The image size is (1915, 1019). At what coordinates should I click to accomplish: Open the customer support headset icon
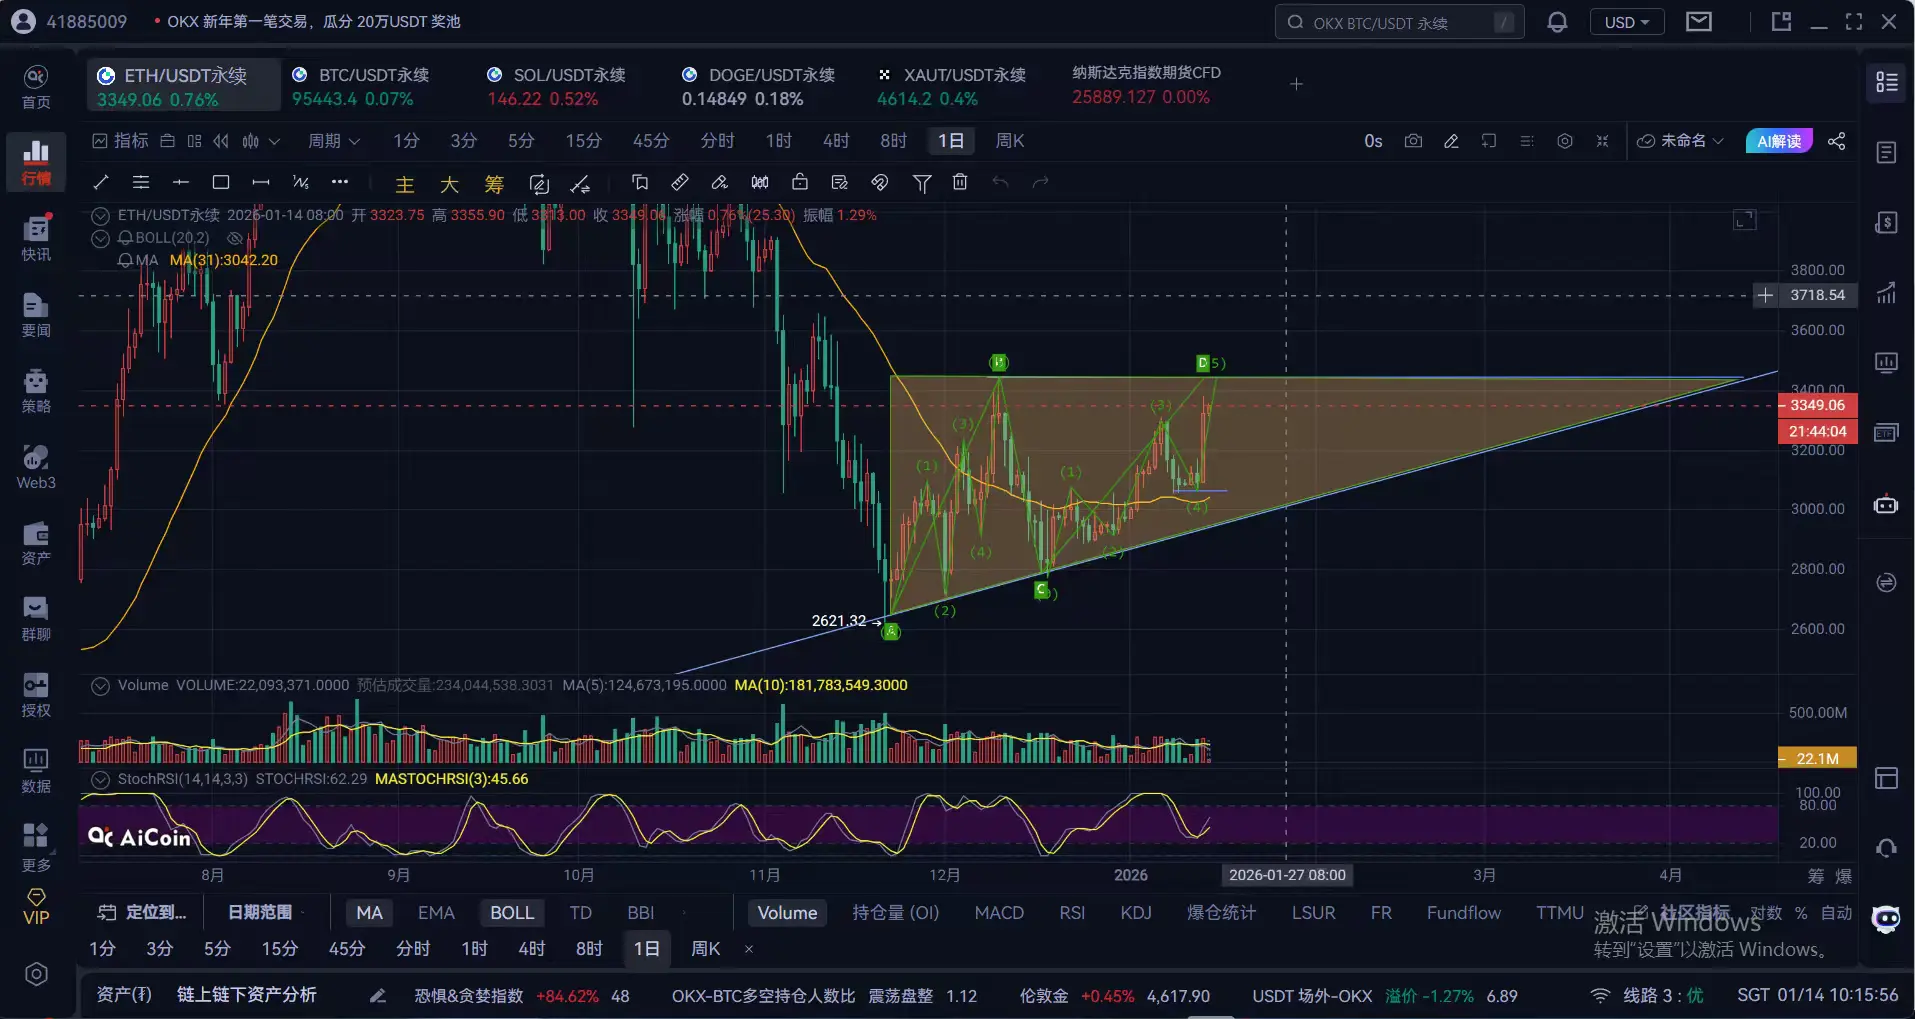pos(1887,848)
